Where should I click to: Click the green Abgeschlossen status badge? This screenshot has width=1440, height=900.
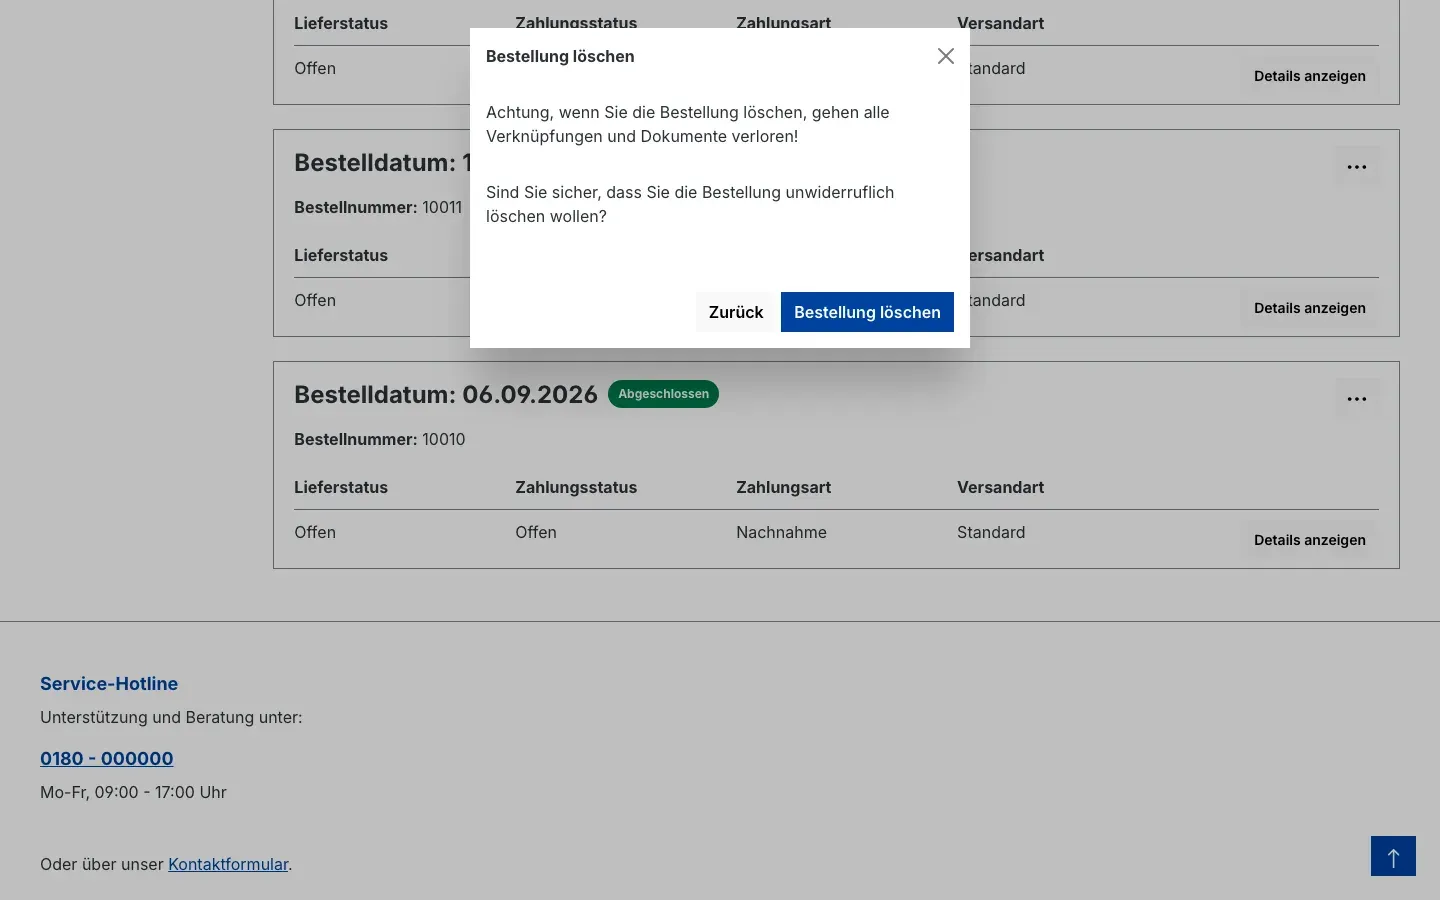(x=663, y=394)
